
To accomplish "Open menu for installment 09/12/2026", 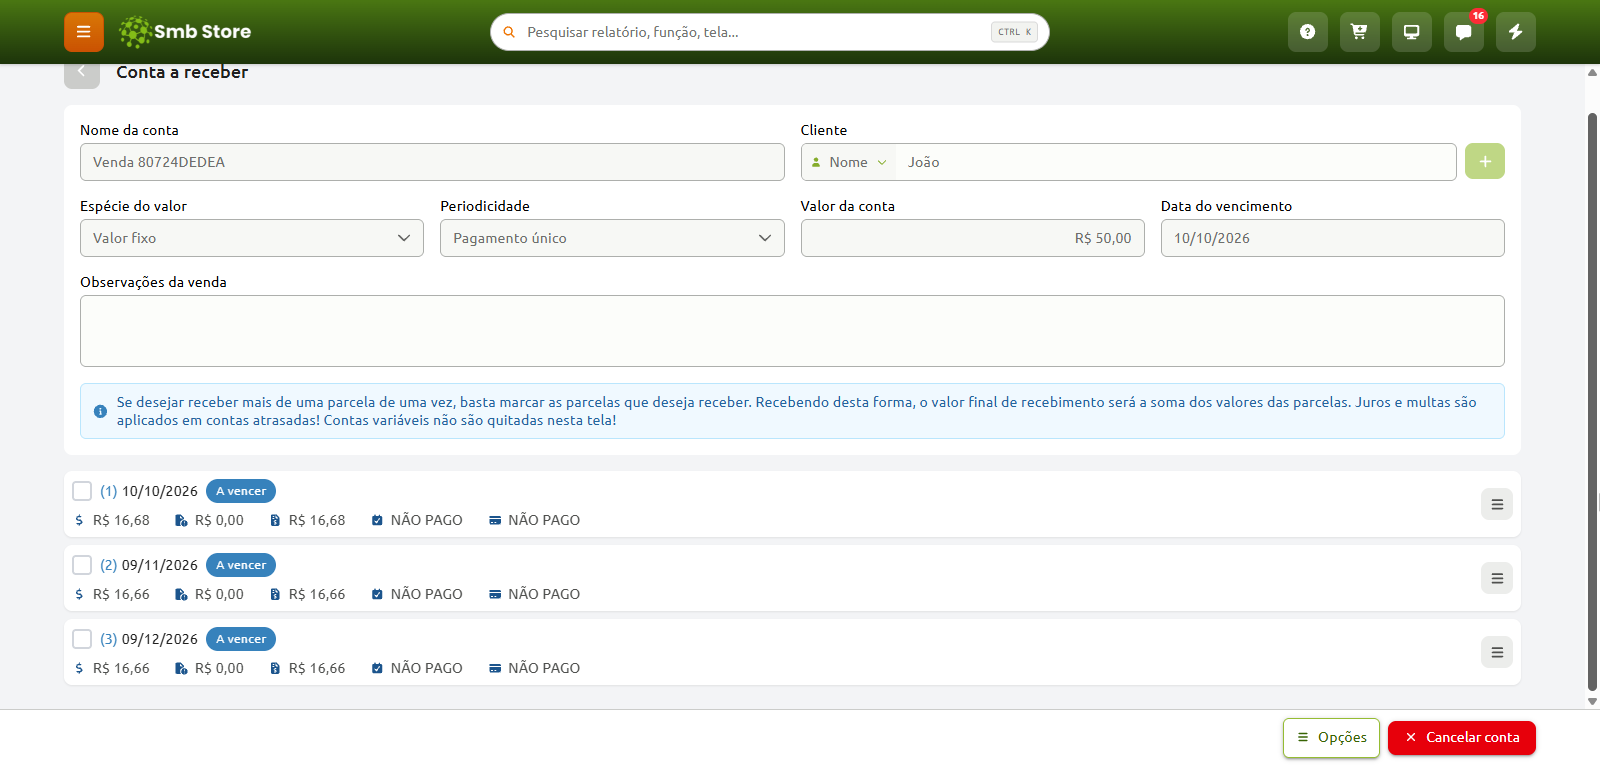I will (1497, 652).
